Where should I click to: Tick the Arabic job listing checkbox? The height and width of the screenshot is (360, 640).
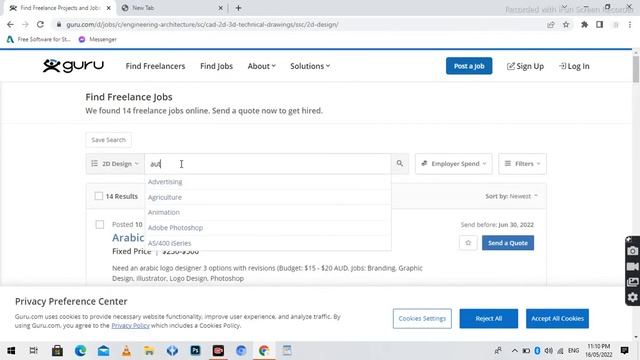(100, 224)
